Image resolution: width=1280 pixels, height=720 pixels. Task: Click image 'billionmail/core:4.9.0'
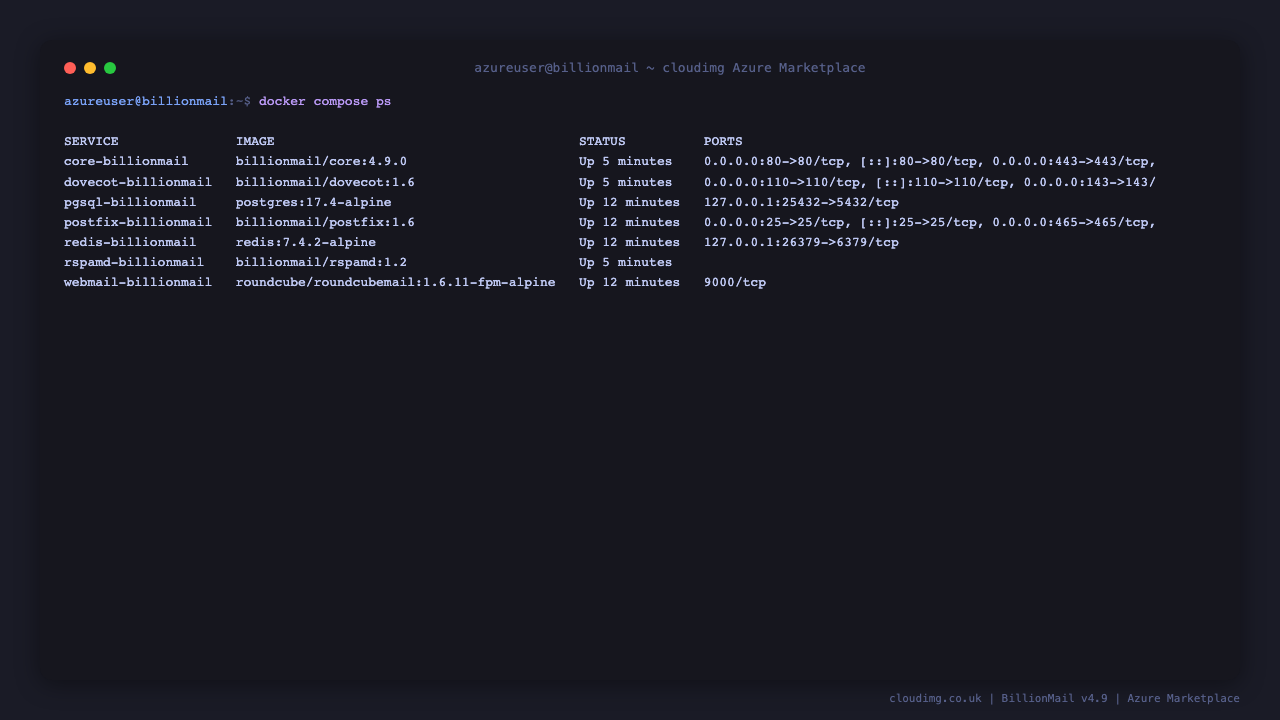pos(321,161)
